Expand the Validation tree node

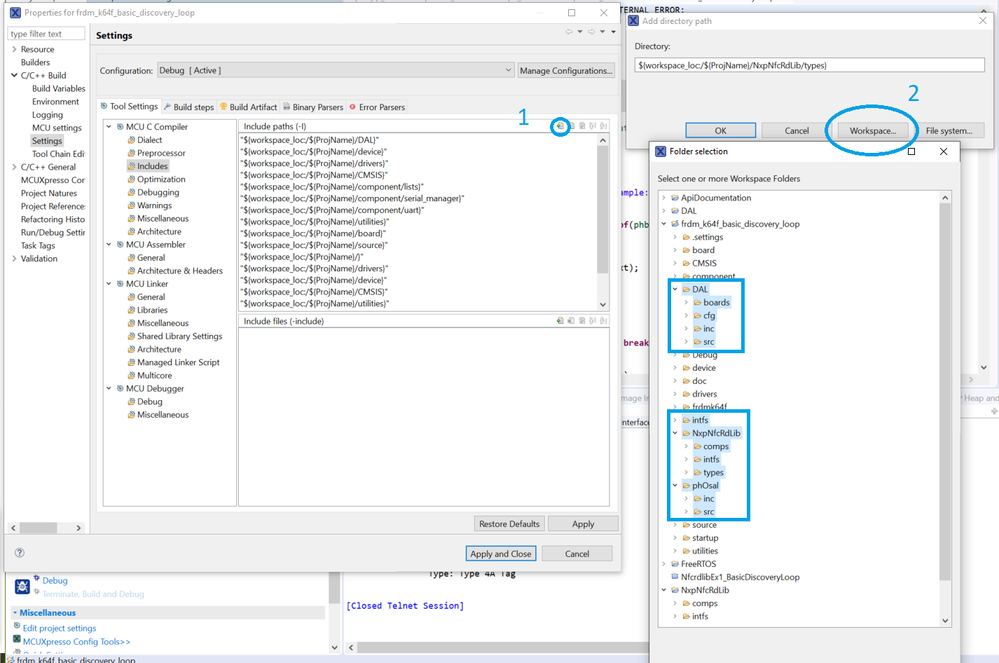point(14,259)
